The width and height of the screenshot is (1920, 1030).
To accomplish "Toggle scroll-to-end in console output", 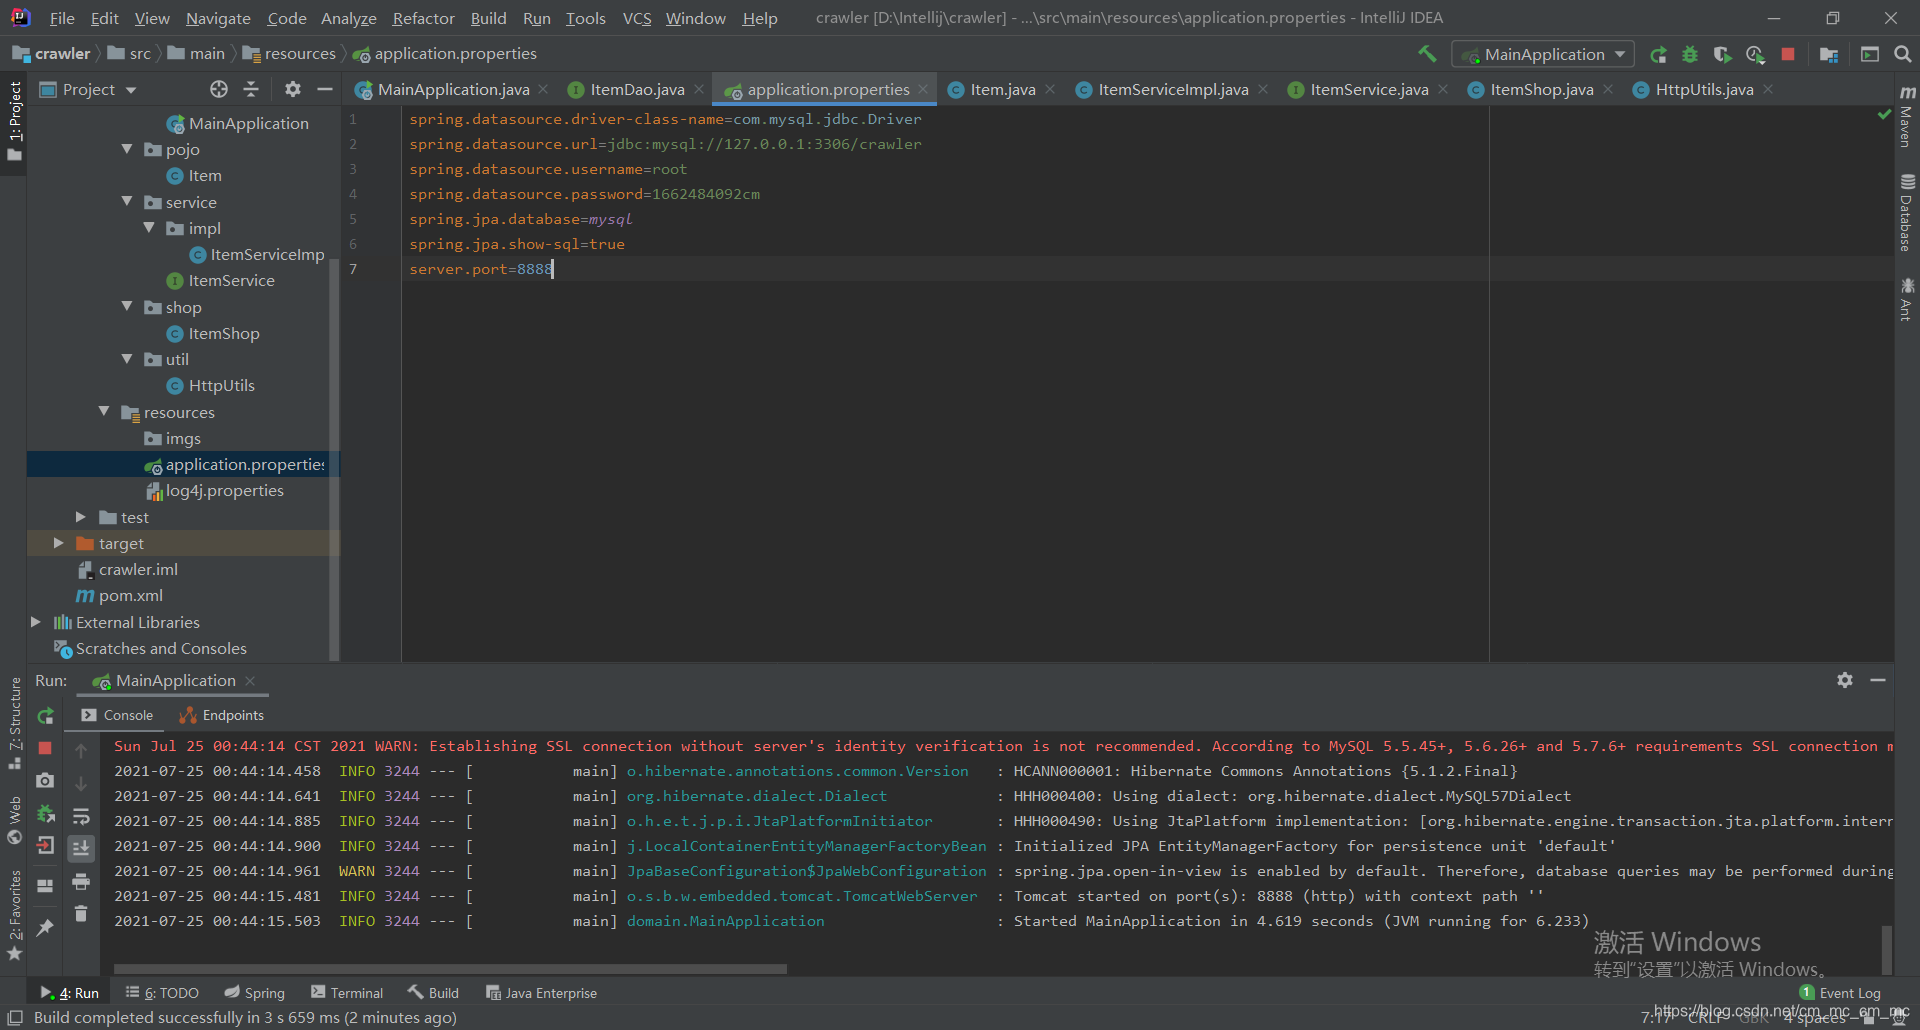I will point(81,847).
